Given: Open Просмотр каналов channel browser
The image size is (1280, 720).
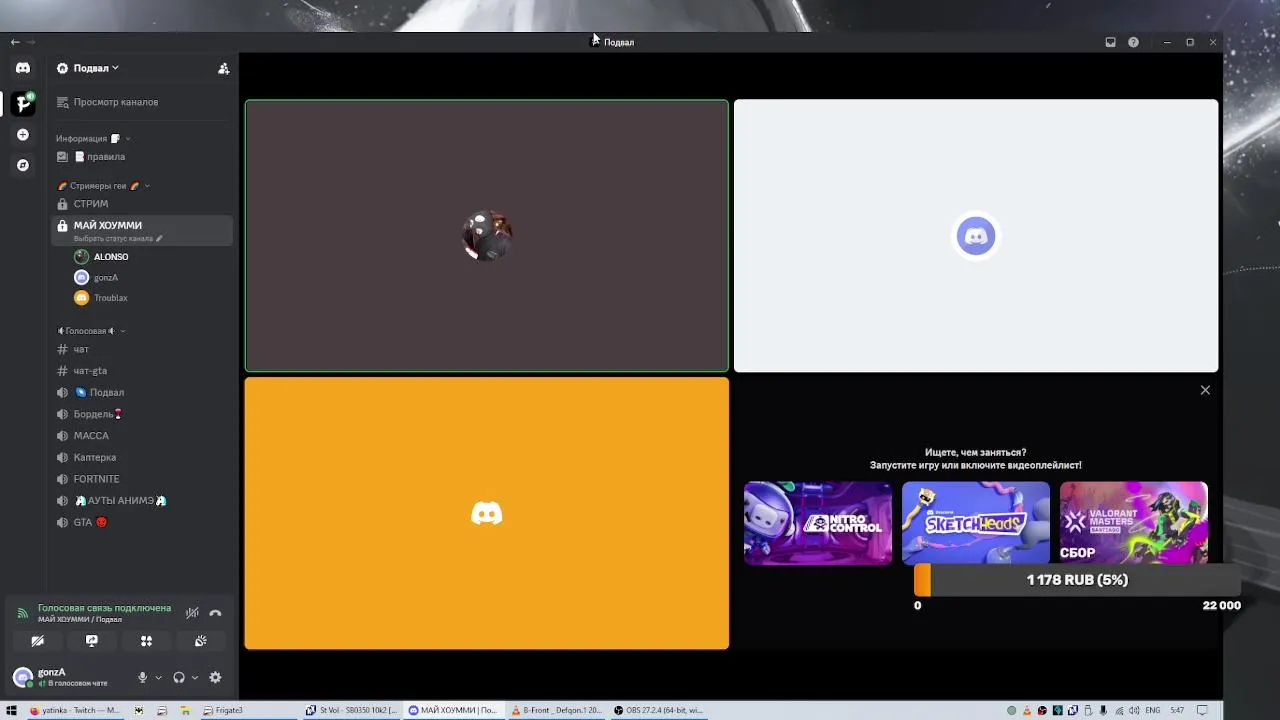Looking at the screenshot, I should click(140, 102).
